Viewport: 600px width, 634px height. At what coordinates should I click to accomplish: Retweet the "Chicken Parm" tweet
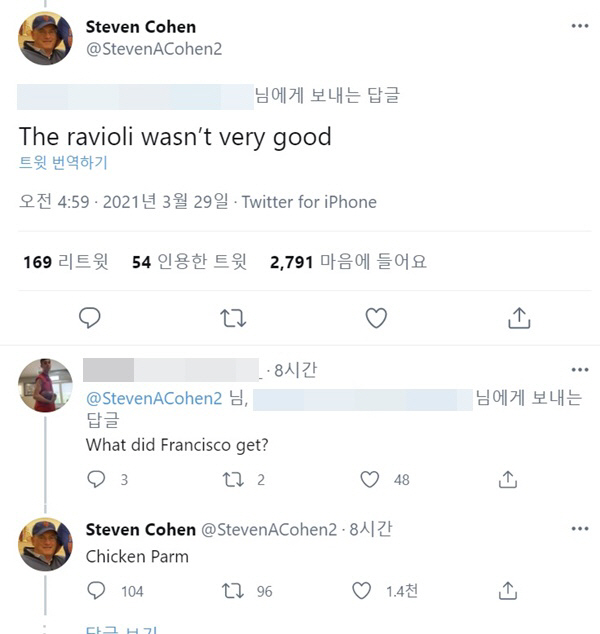(233, 591)
